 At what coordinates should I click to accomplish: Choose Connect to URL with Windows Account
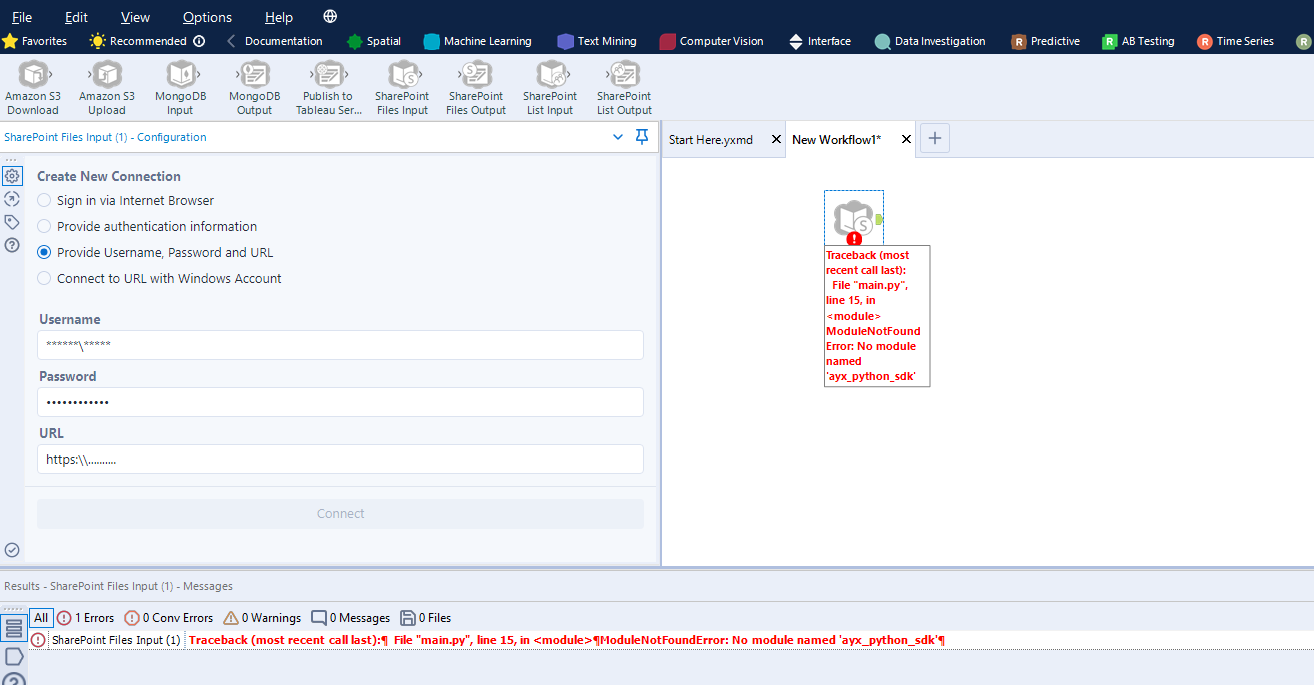click(x=43, y=279)
